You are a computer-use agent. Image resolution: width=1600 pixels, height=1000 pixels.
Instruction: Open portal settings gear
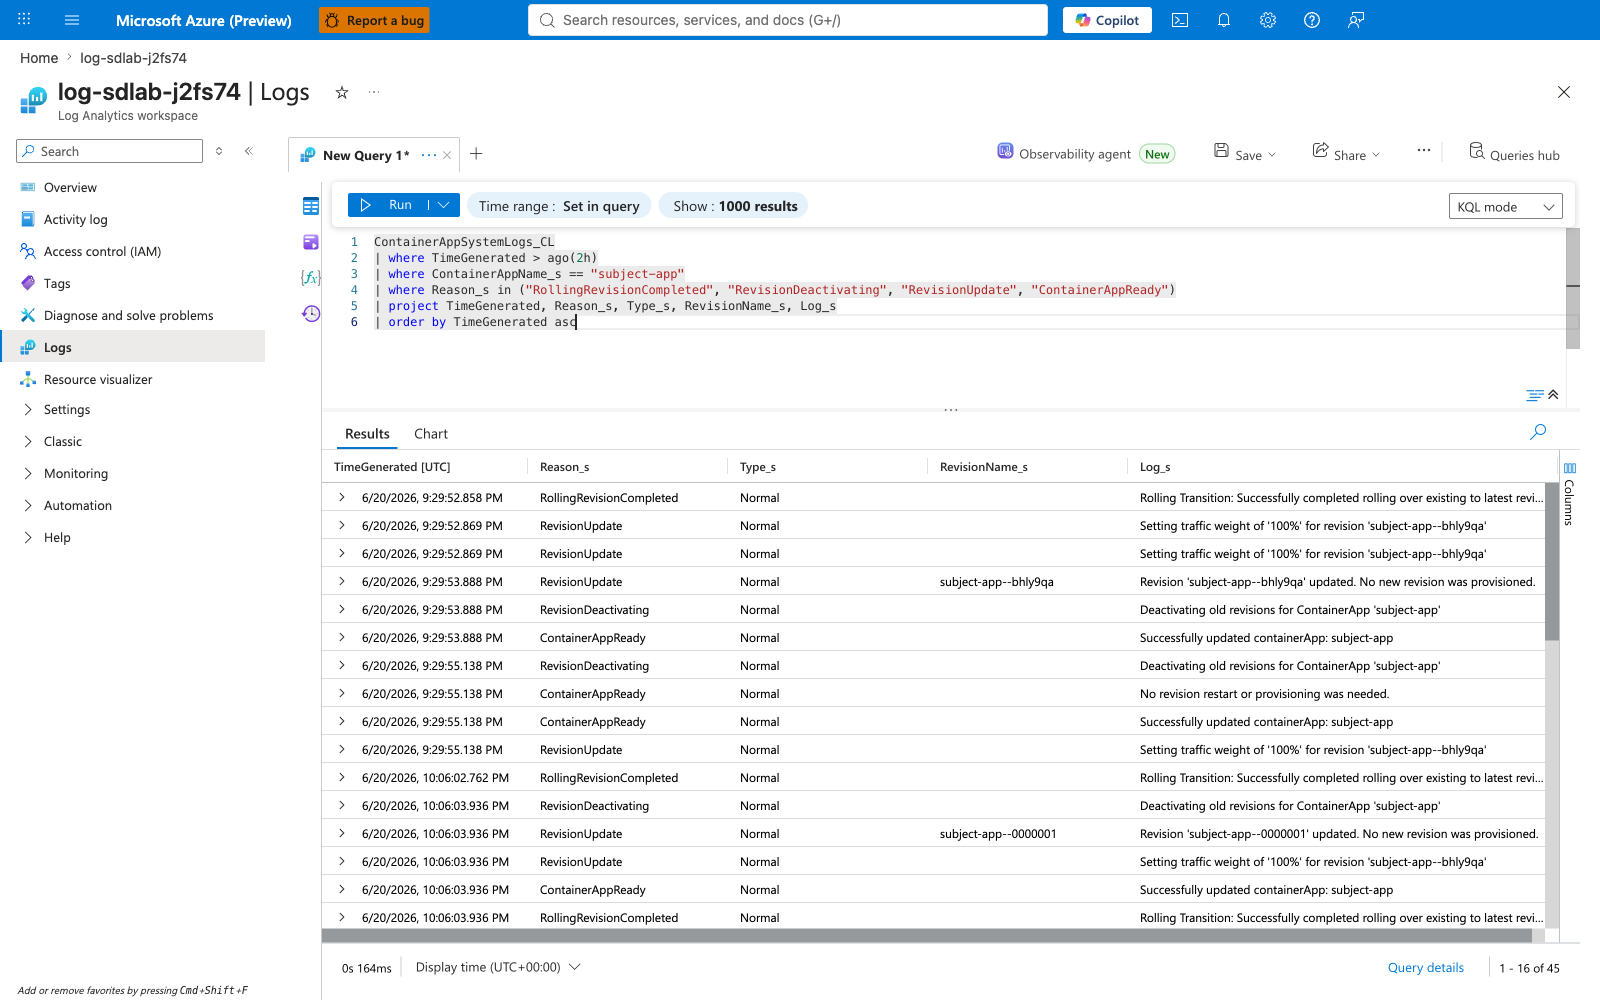coord(1268,20)
